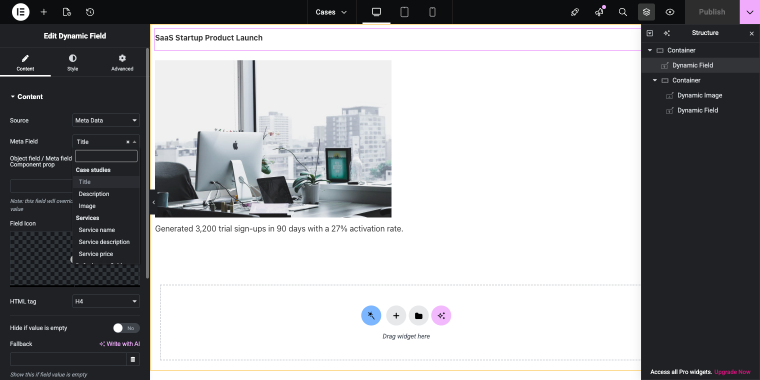The width and height of the screenshot is (760, 380).
Task: Toggle the Structure panel icon
Action: click(x=646, y=12)
